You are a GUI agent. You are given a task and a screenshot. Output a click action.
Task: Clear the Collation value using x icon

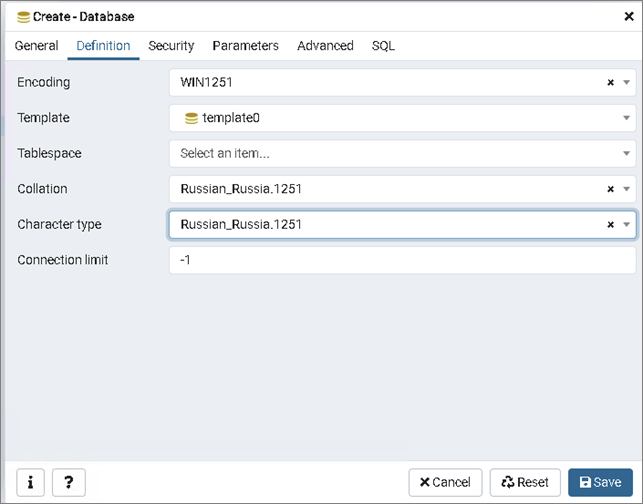tap(610, 189)
